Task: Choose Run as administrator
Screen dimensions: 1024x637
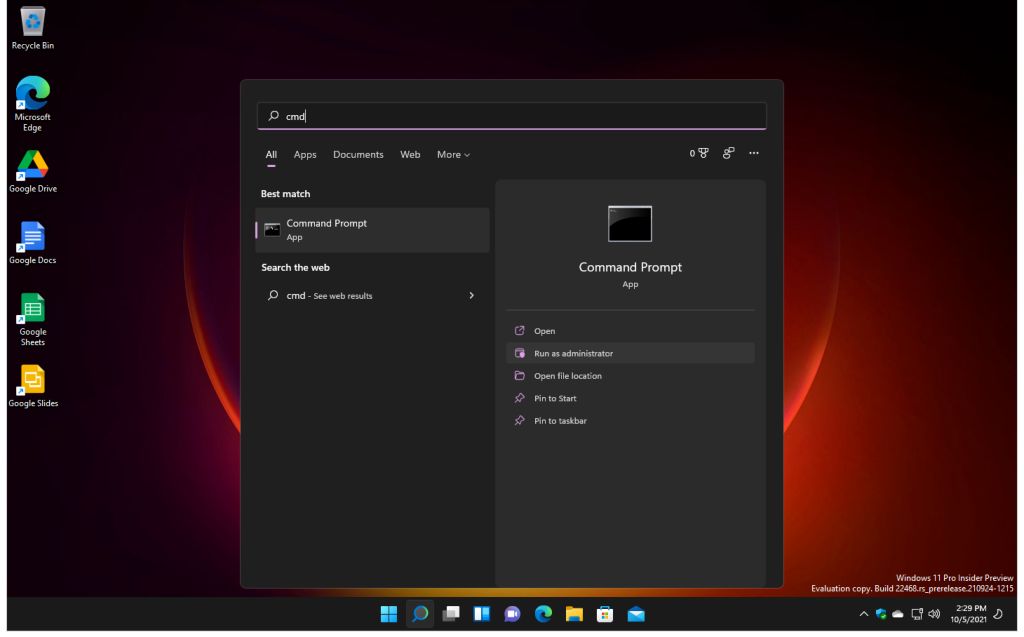Action: coord(573,353)
